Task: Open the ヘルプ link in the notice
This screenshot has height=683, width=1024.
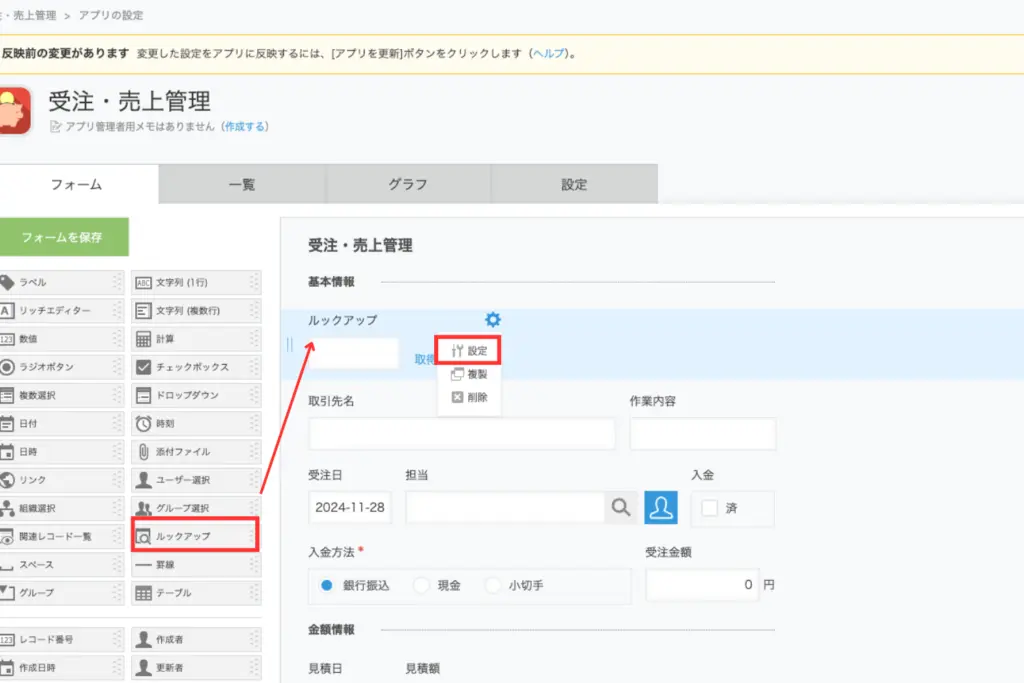Action: pos(549,53)
